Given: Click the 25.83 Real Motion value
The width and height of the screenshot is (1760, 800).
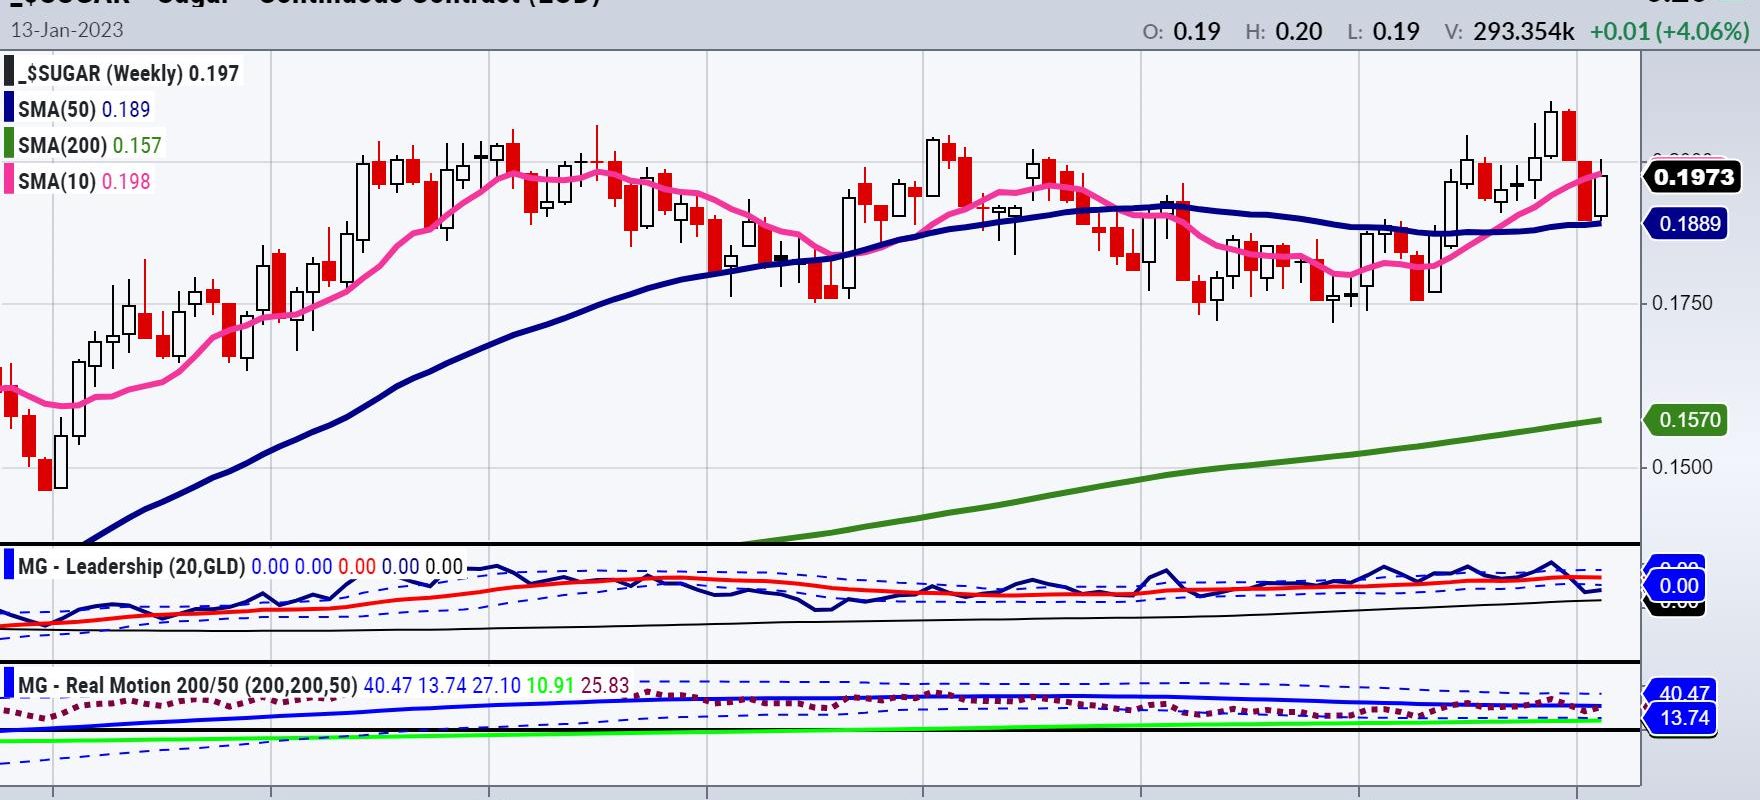Looking at the screenshot, I should coord(605,685).
